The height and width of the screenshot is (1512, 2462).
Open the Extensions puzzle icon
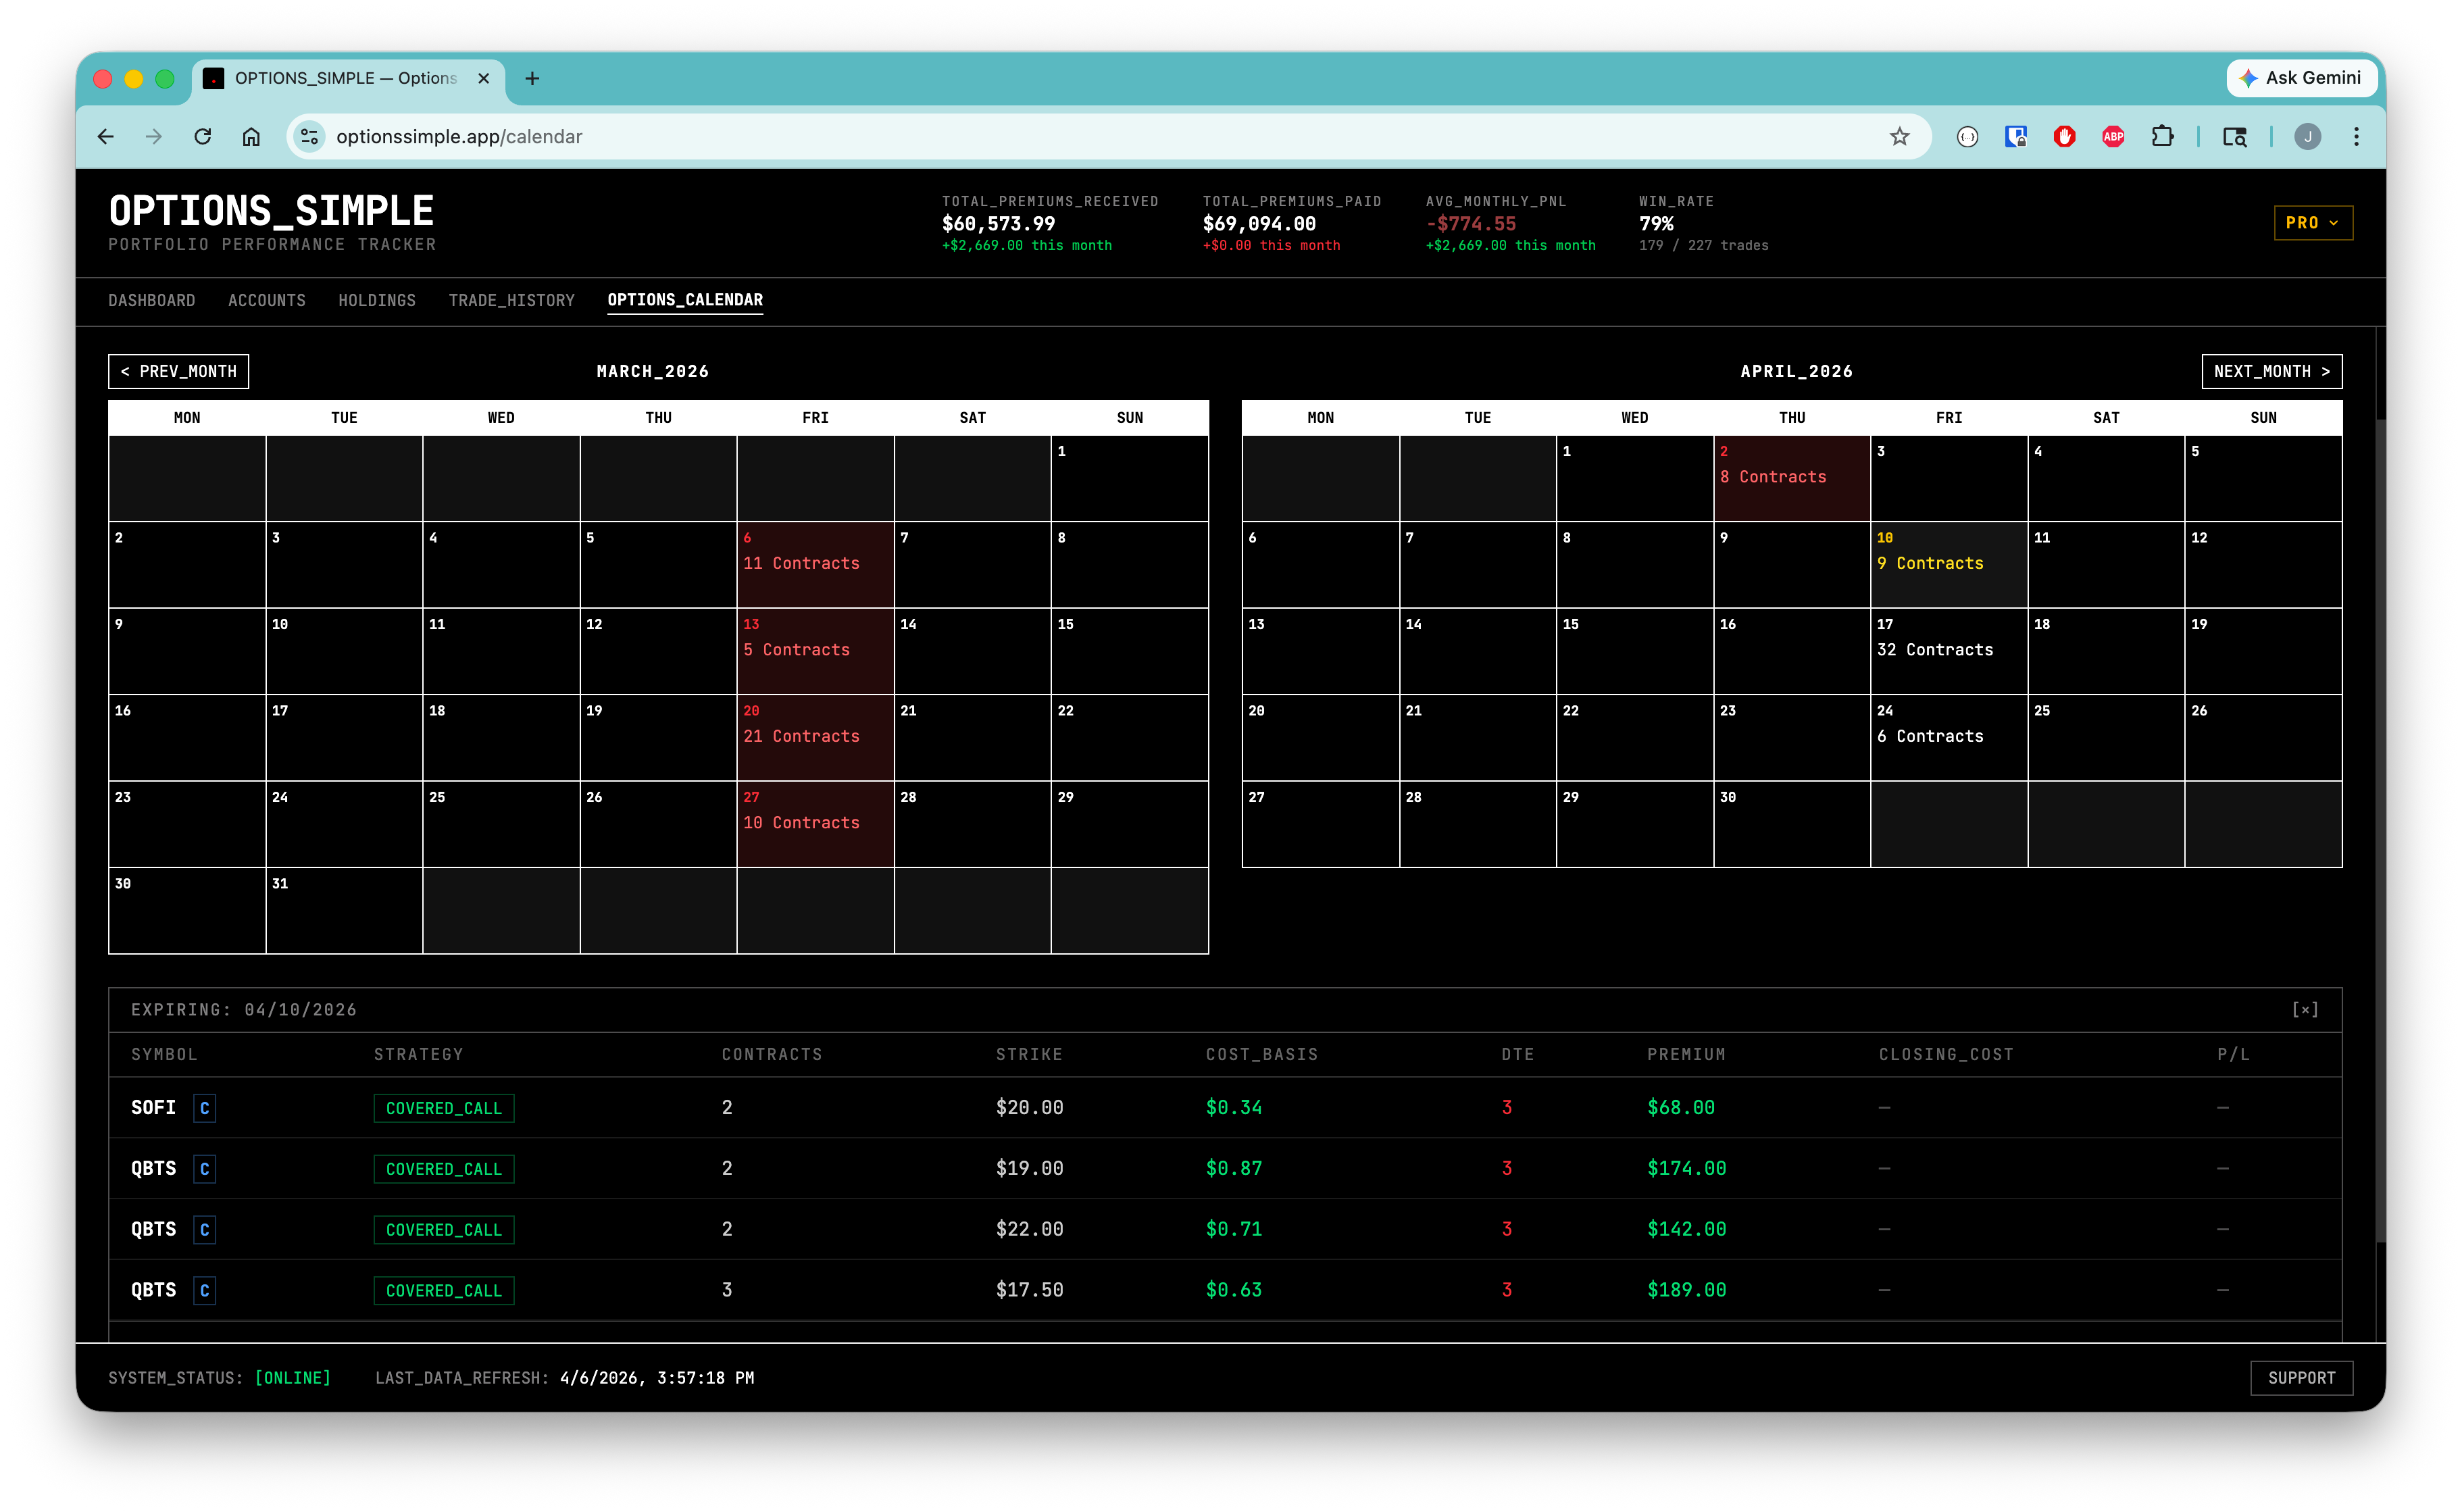[x=2162, y=137]
